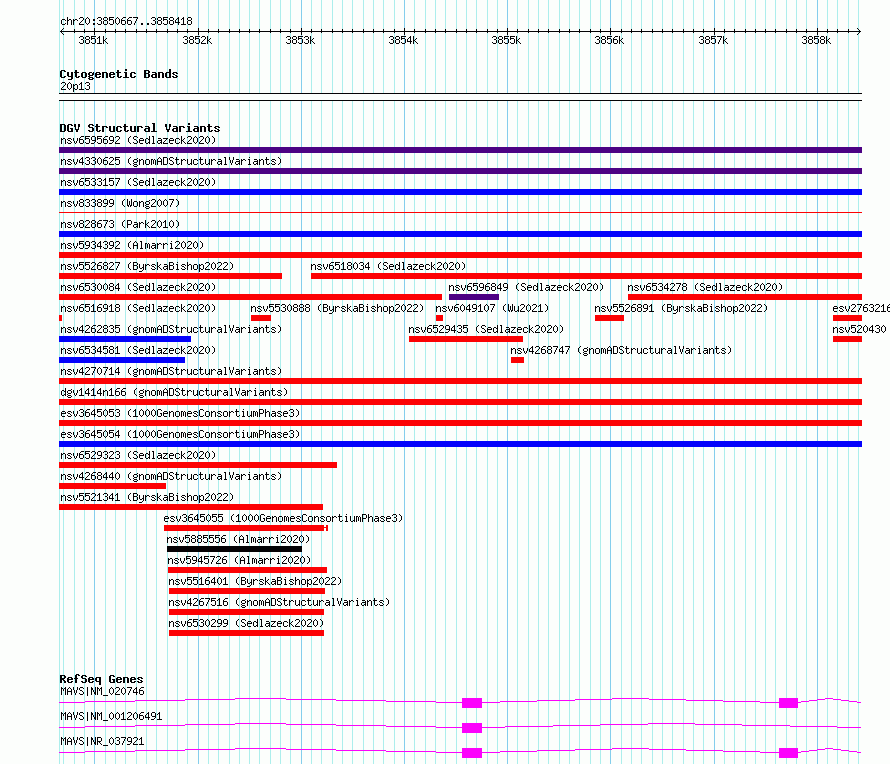Viewport: 890px width, 764px height.
Task: Open the nsv5934392 (Almarri2020) label
Action: pos(132,245)
